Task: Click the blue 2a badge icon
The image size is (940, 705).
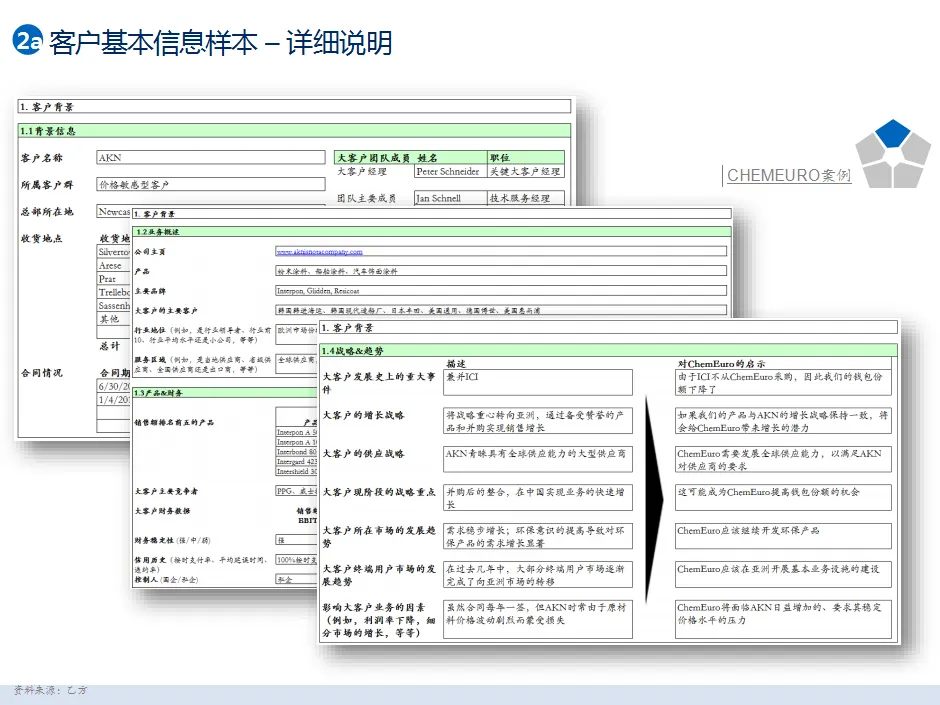Action: 28,40
